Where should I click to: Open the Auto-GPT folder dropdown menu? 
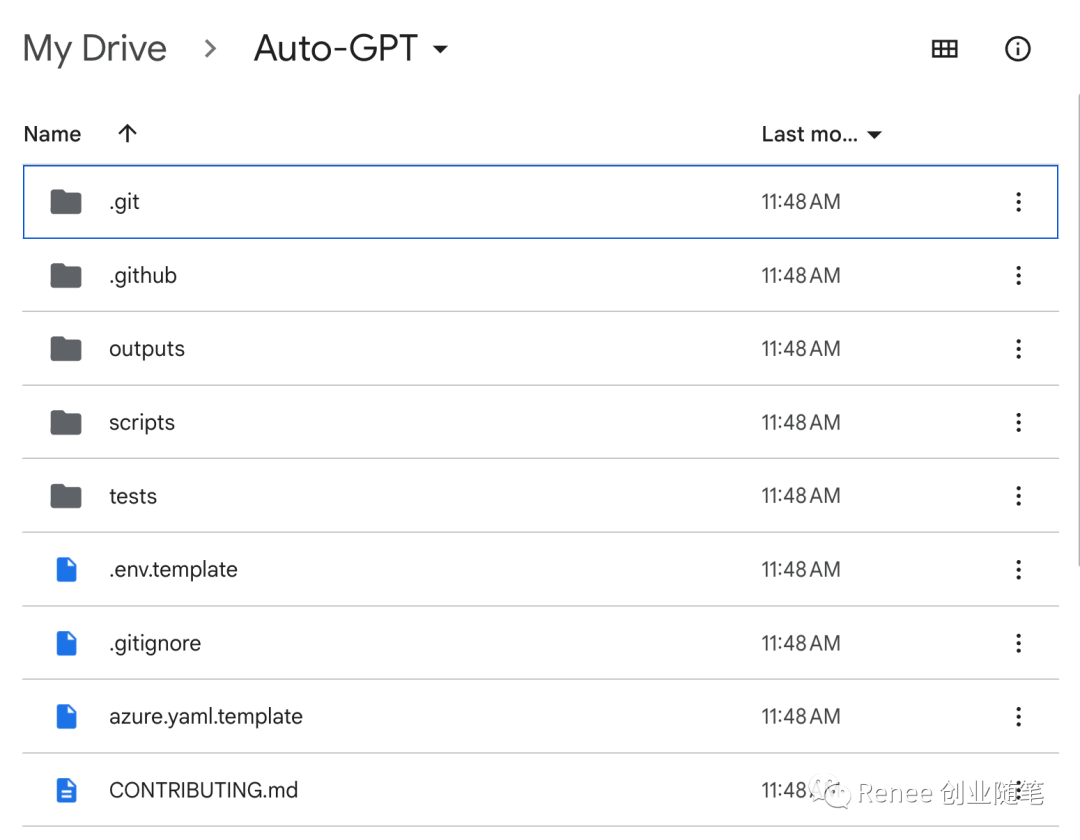coord(440,49)
